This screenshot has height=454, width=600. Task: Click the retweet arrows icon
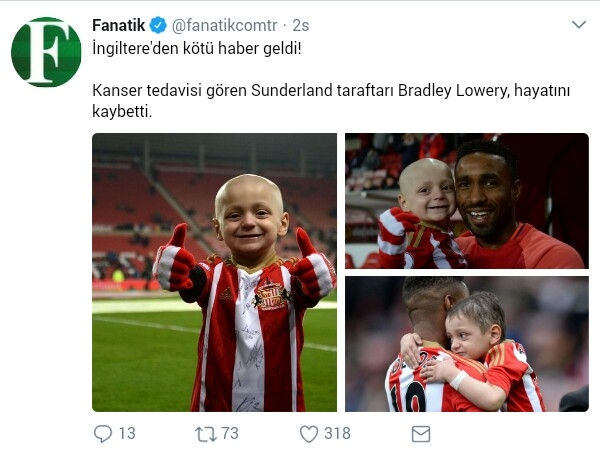(x=206, y=434)
